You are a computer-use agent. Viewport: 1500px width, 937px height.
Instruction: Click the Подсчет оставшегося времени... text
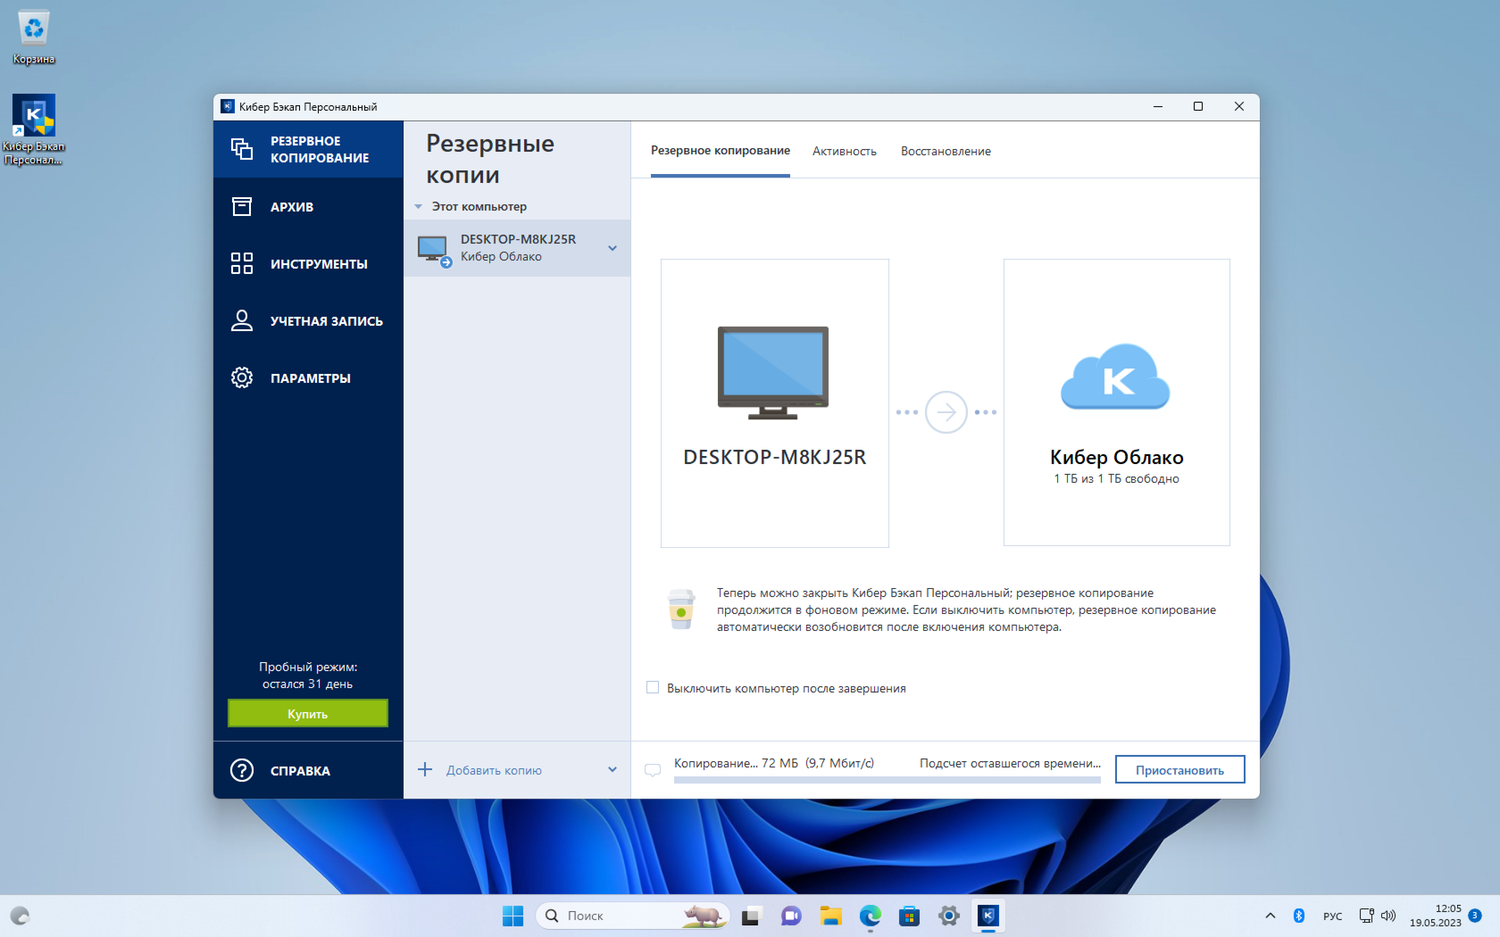tap(1010, 763)
